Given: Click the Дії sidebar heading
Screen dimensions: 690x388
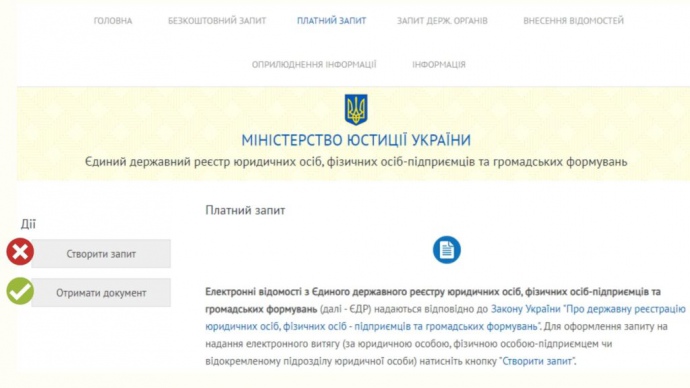Looking at the screenshot, I should (x=28, y=224).
